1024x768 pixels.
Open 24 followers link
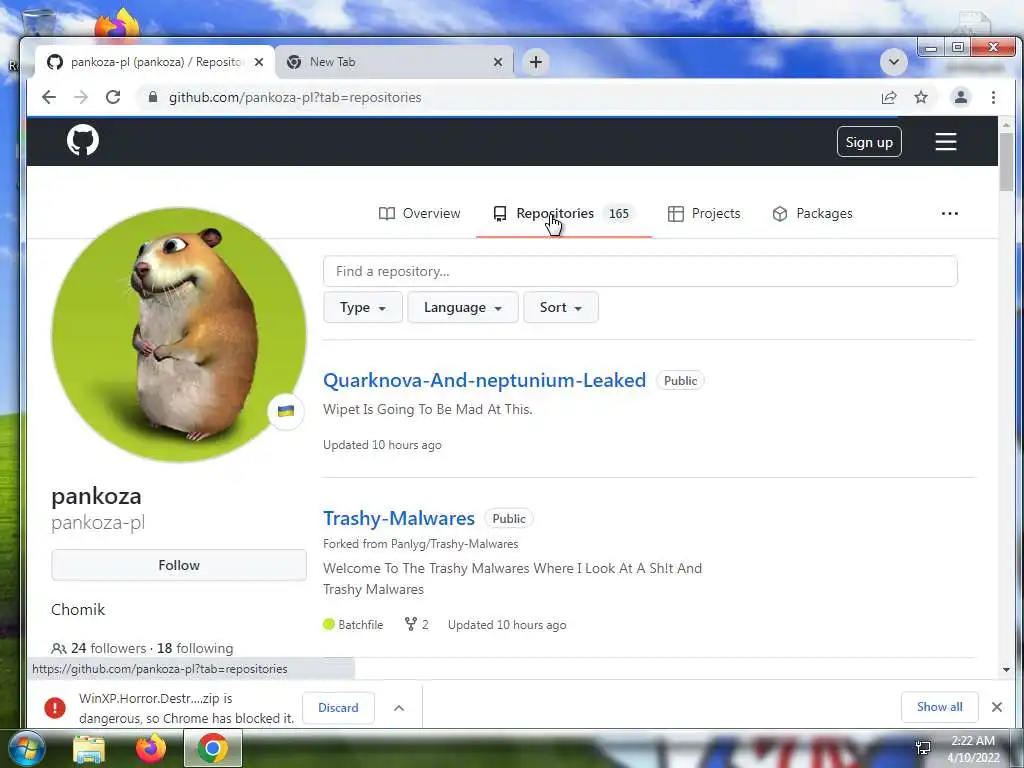tap(108, 648)
